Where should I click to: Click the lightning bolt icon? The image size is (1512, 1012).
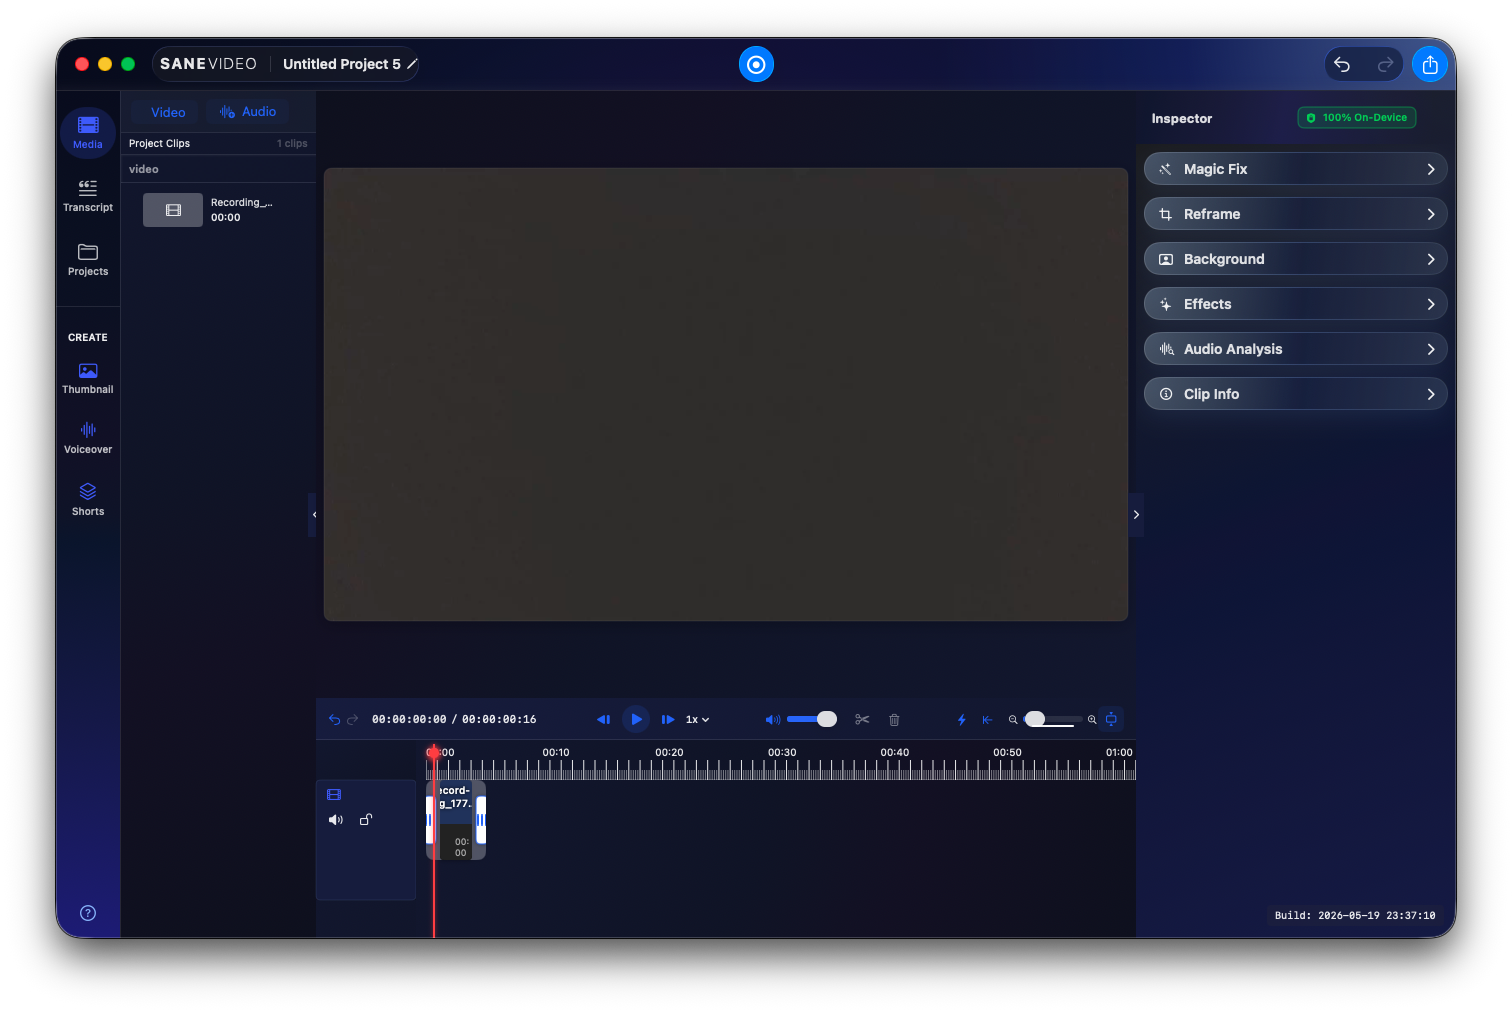tap(961, 719)
